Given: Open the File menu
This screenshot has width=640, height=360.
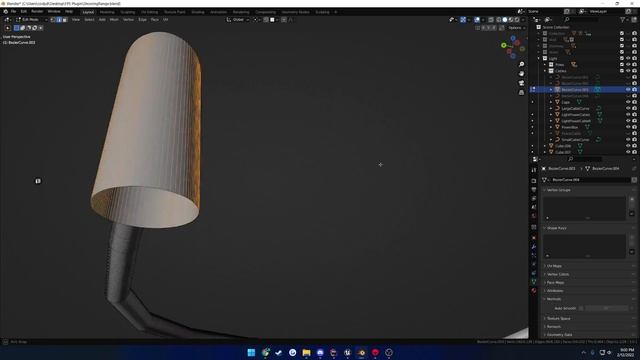Looking at the screenshot, I should (13, 11).
